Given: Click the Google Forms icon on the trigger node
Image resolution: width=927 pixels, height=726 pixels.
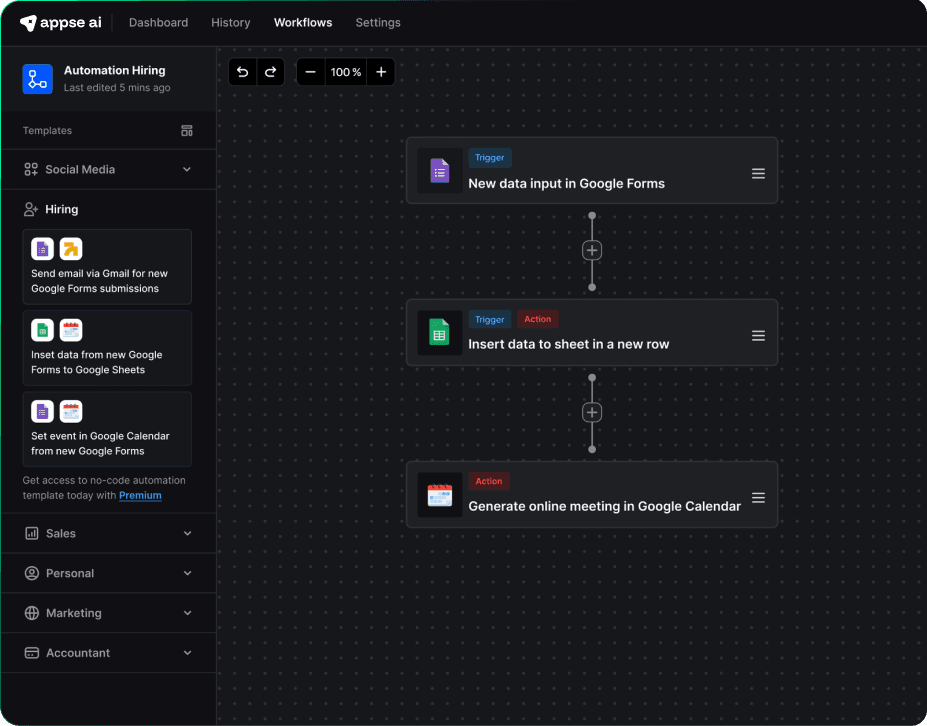Looking at the screenshot, I should 440,170.
